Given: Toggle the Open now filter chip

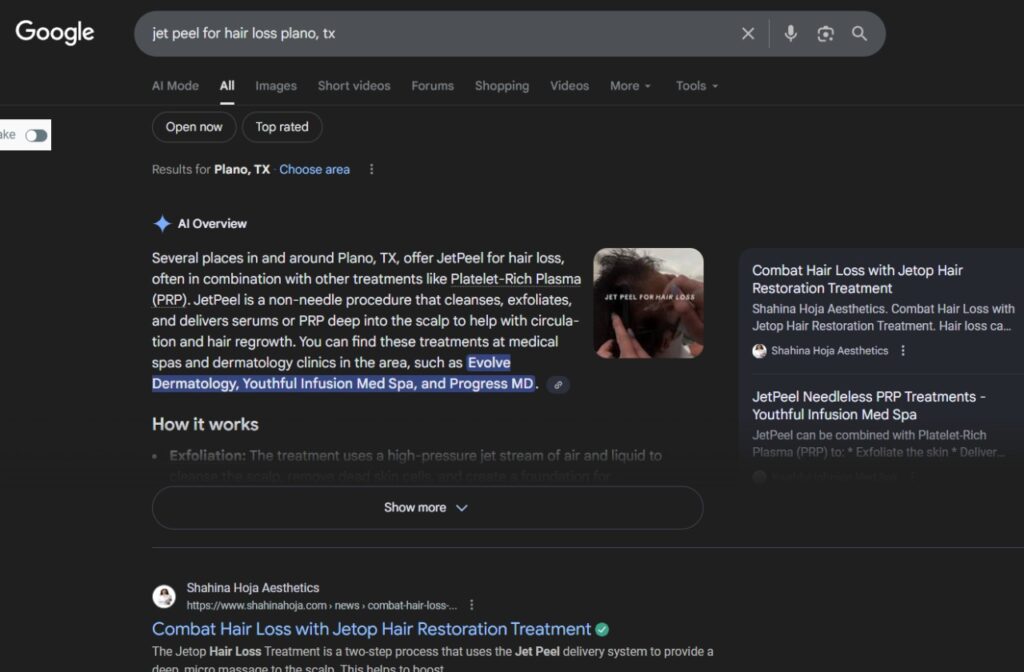Looking at the screenshot, I should tap(194, 127).
